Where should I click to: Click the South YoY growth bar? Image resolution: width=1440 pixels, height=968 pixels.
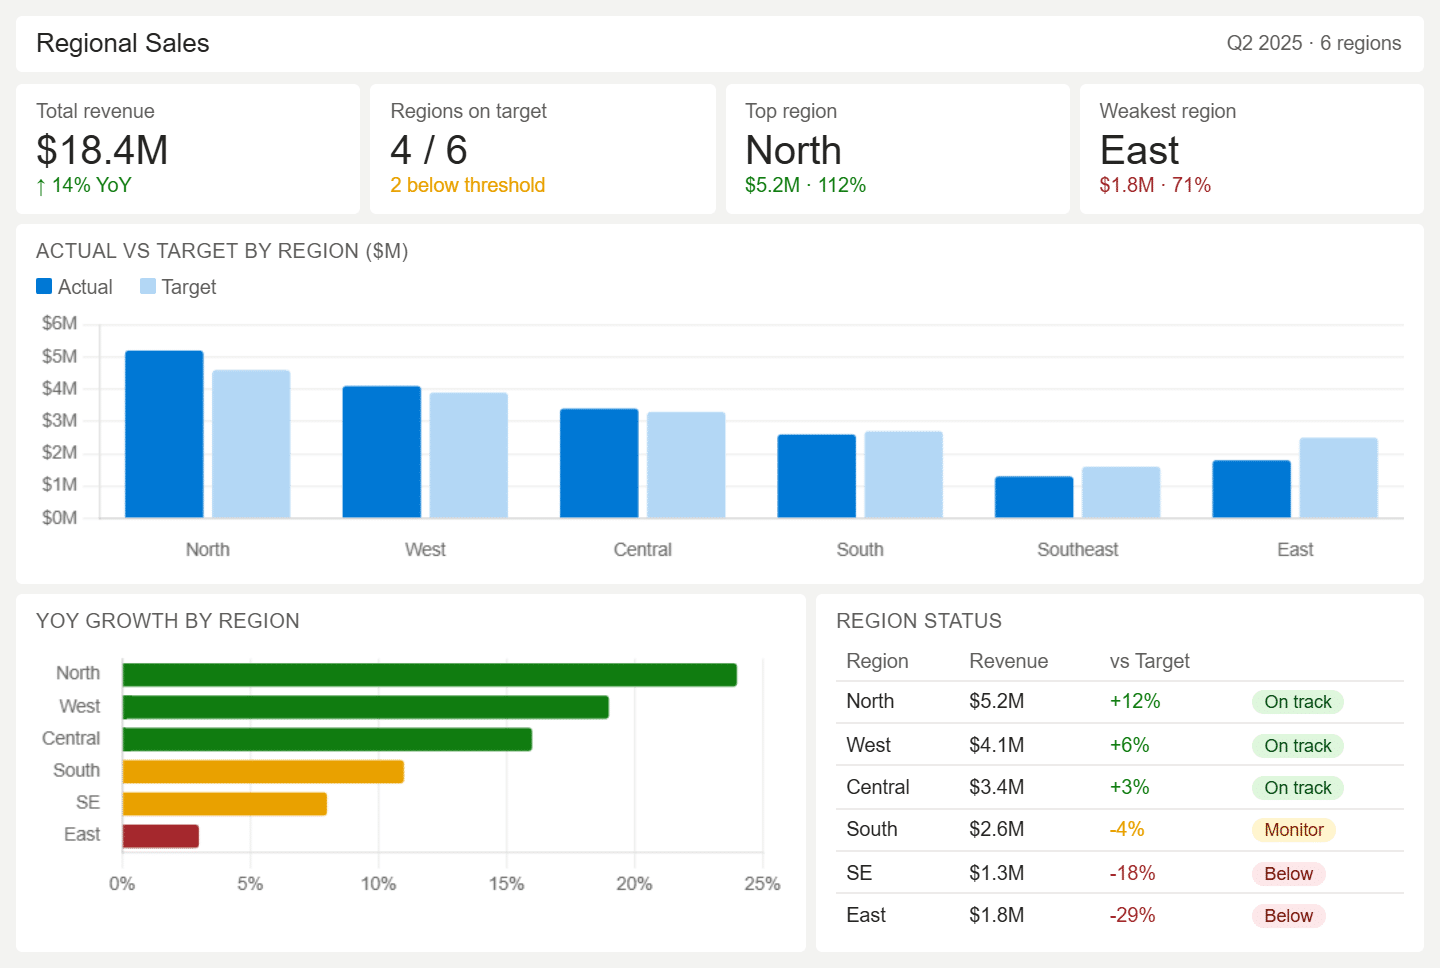coord(263,771)
